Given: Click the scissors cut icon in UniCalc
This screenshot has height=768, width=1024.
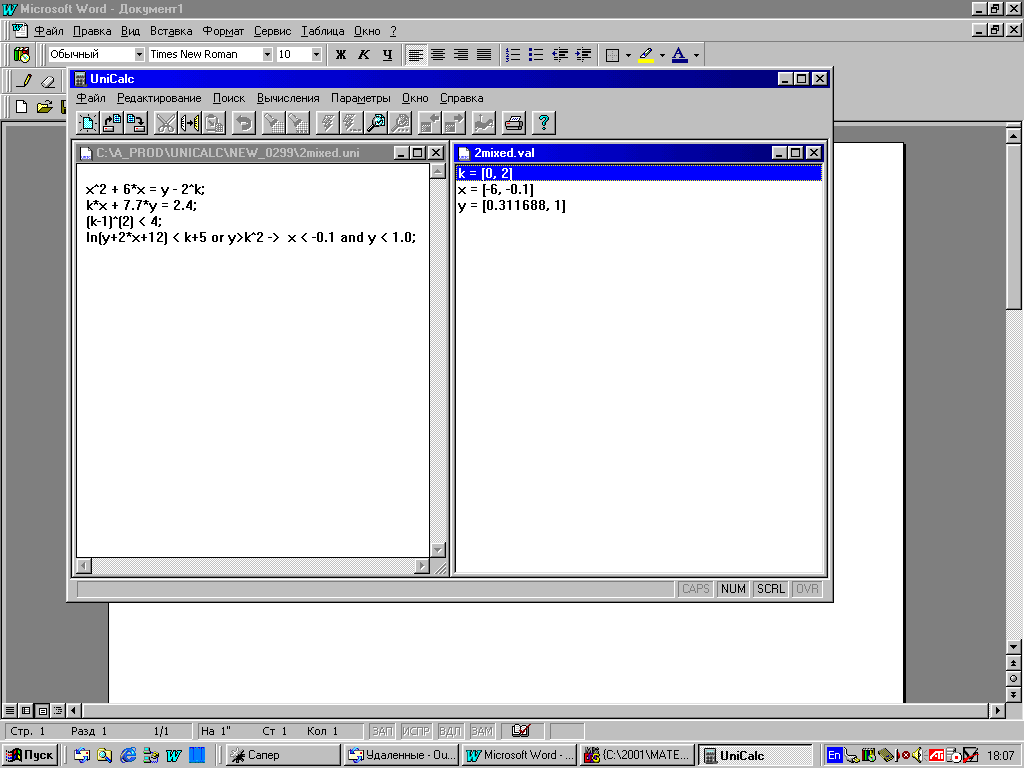Looking at the screenshot, I should click(166, 123).
